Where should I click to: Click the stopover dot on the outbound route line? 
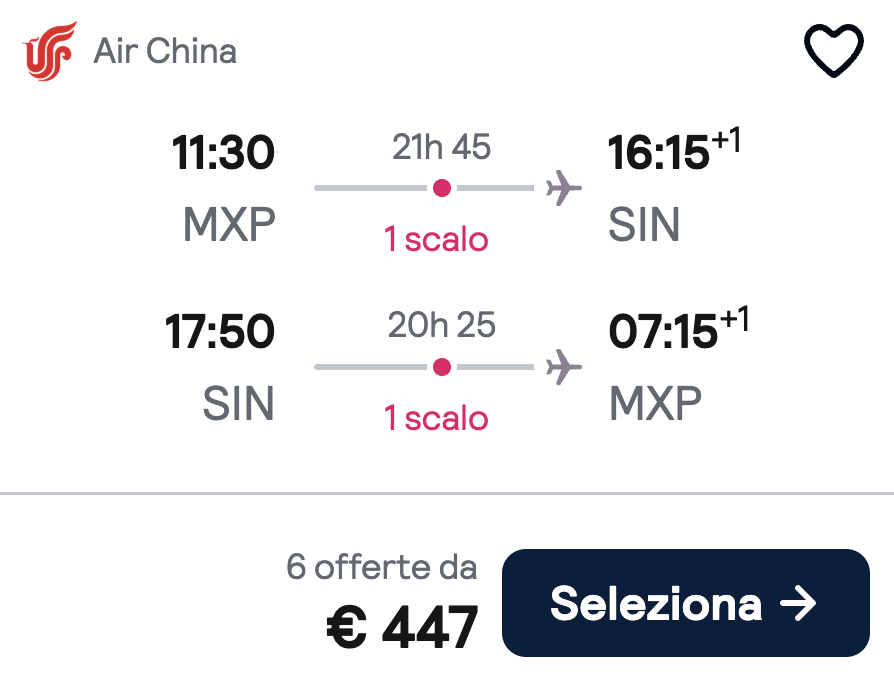[x=441, y=186]
